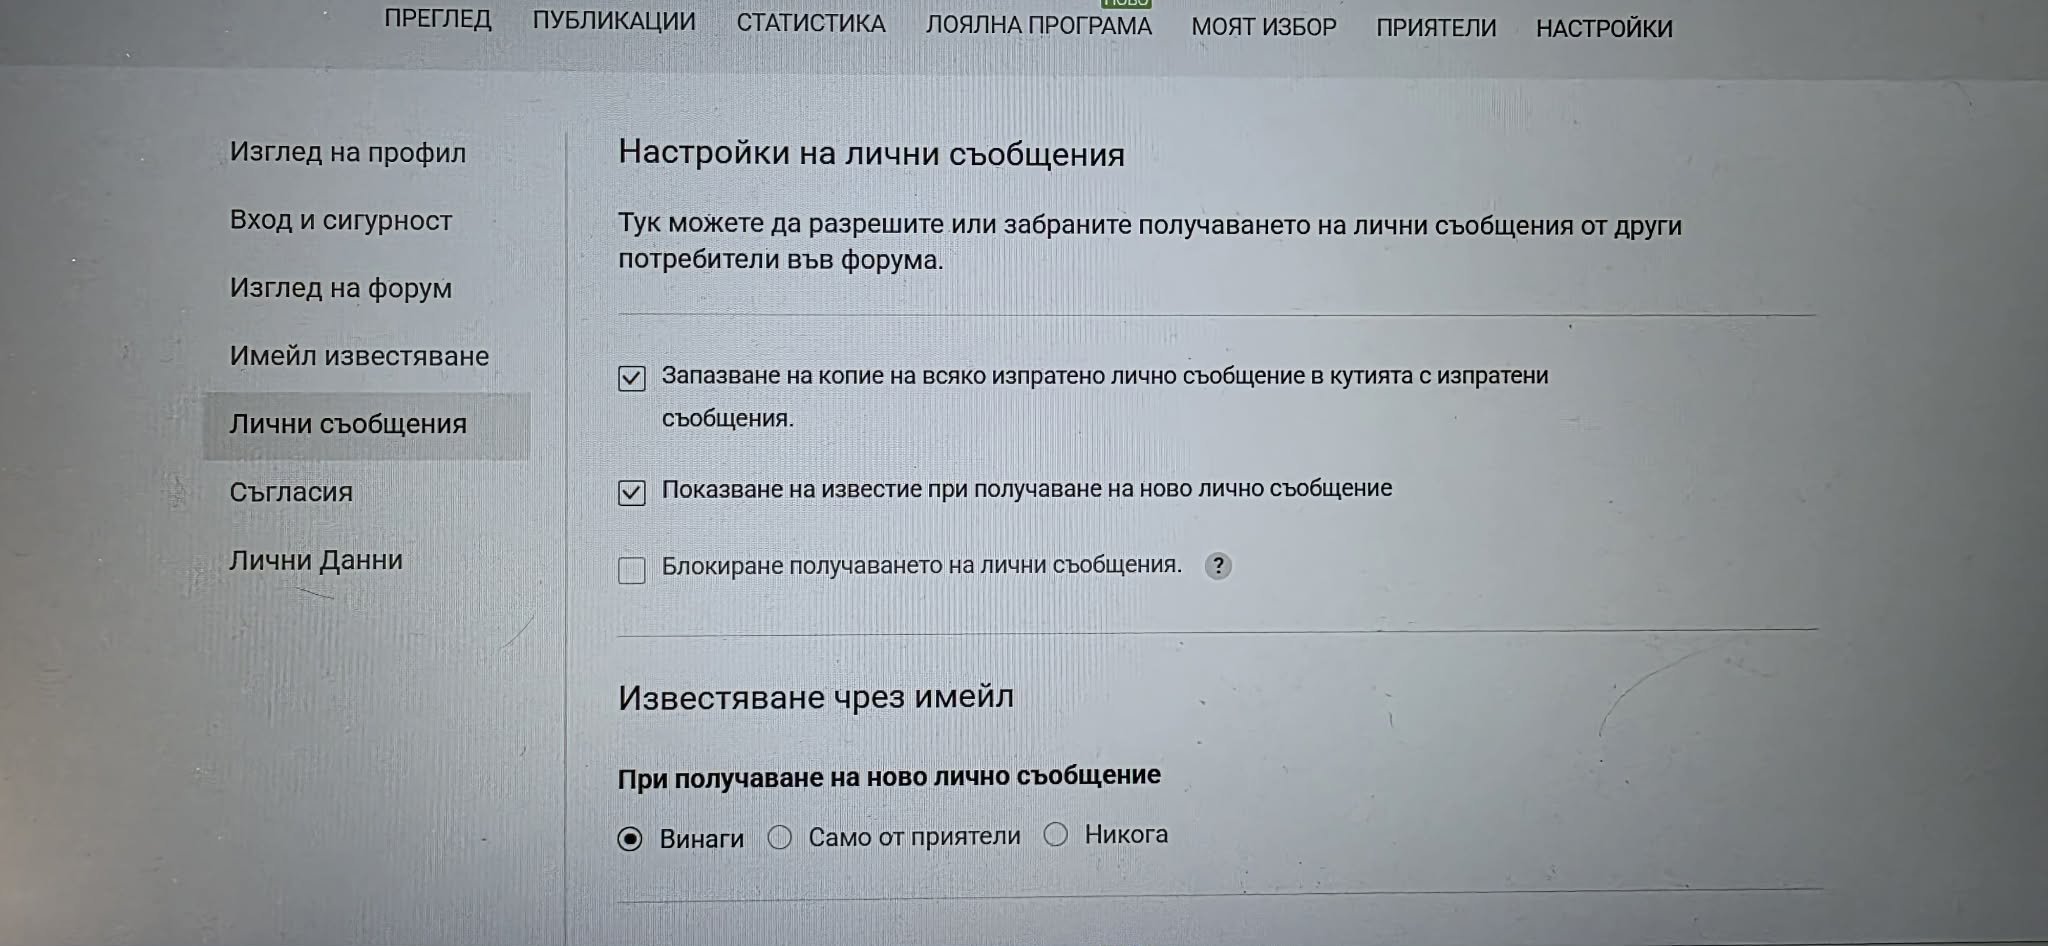Screen dimensions: 2048x946
Task: Go to "Вход и сигурност" section
Action: (341, 220)
